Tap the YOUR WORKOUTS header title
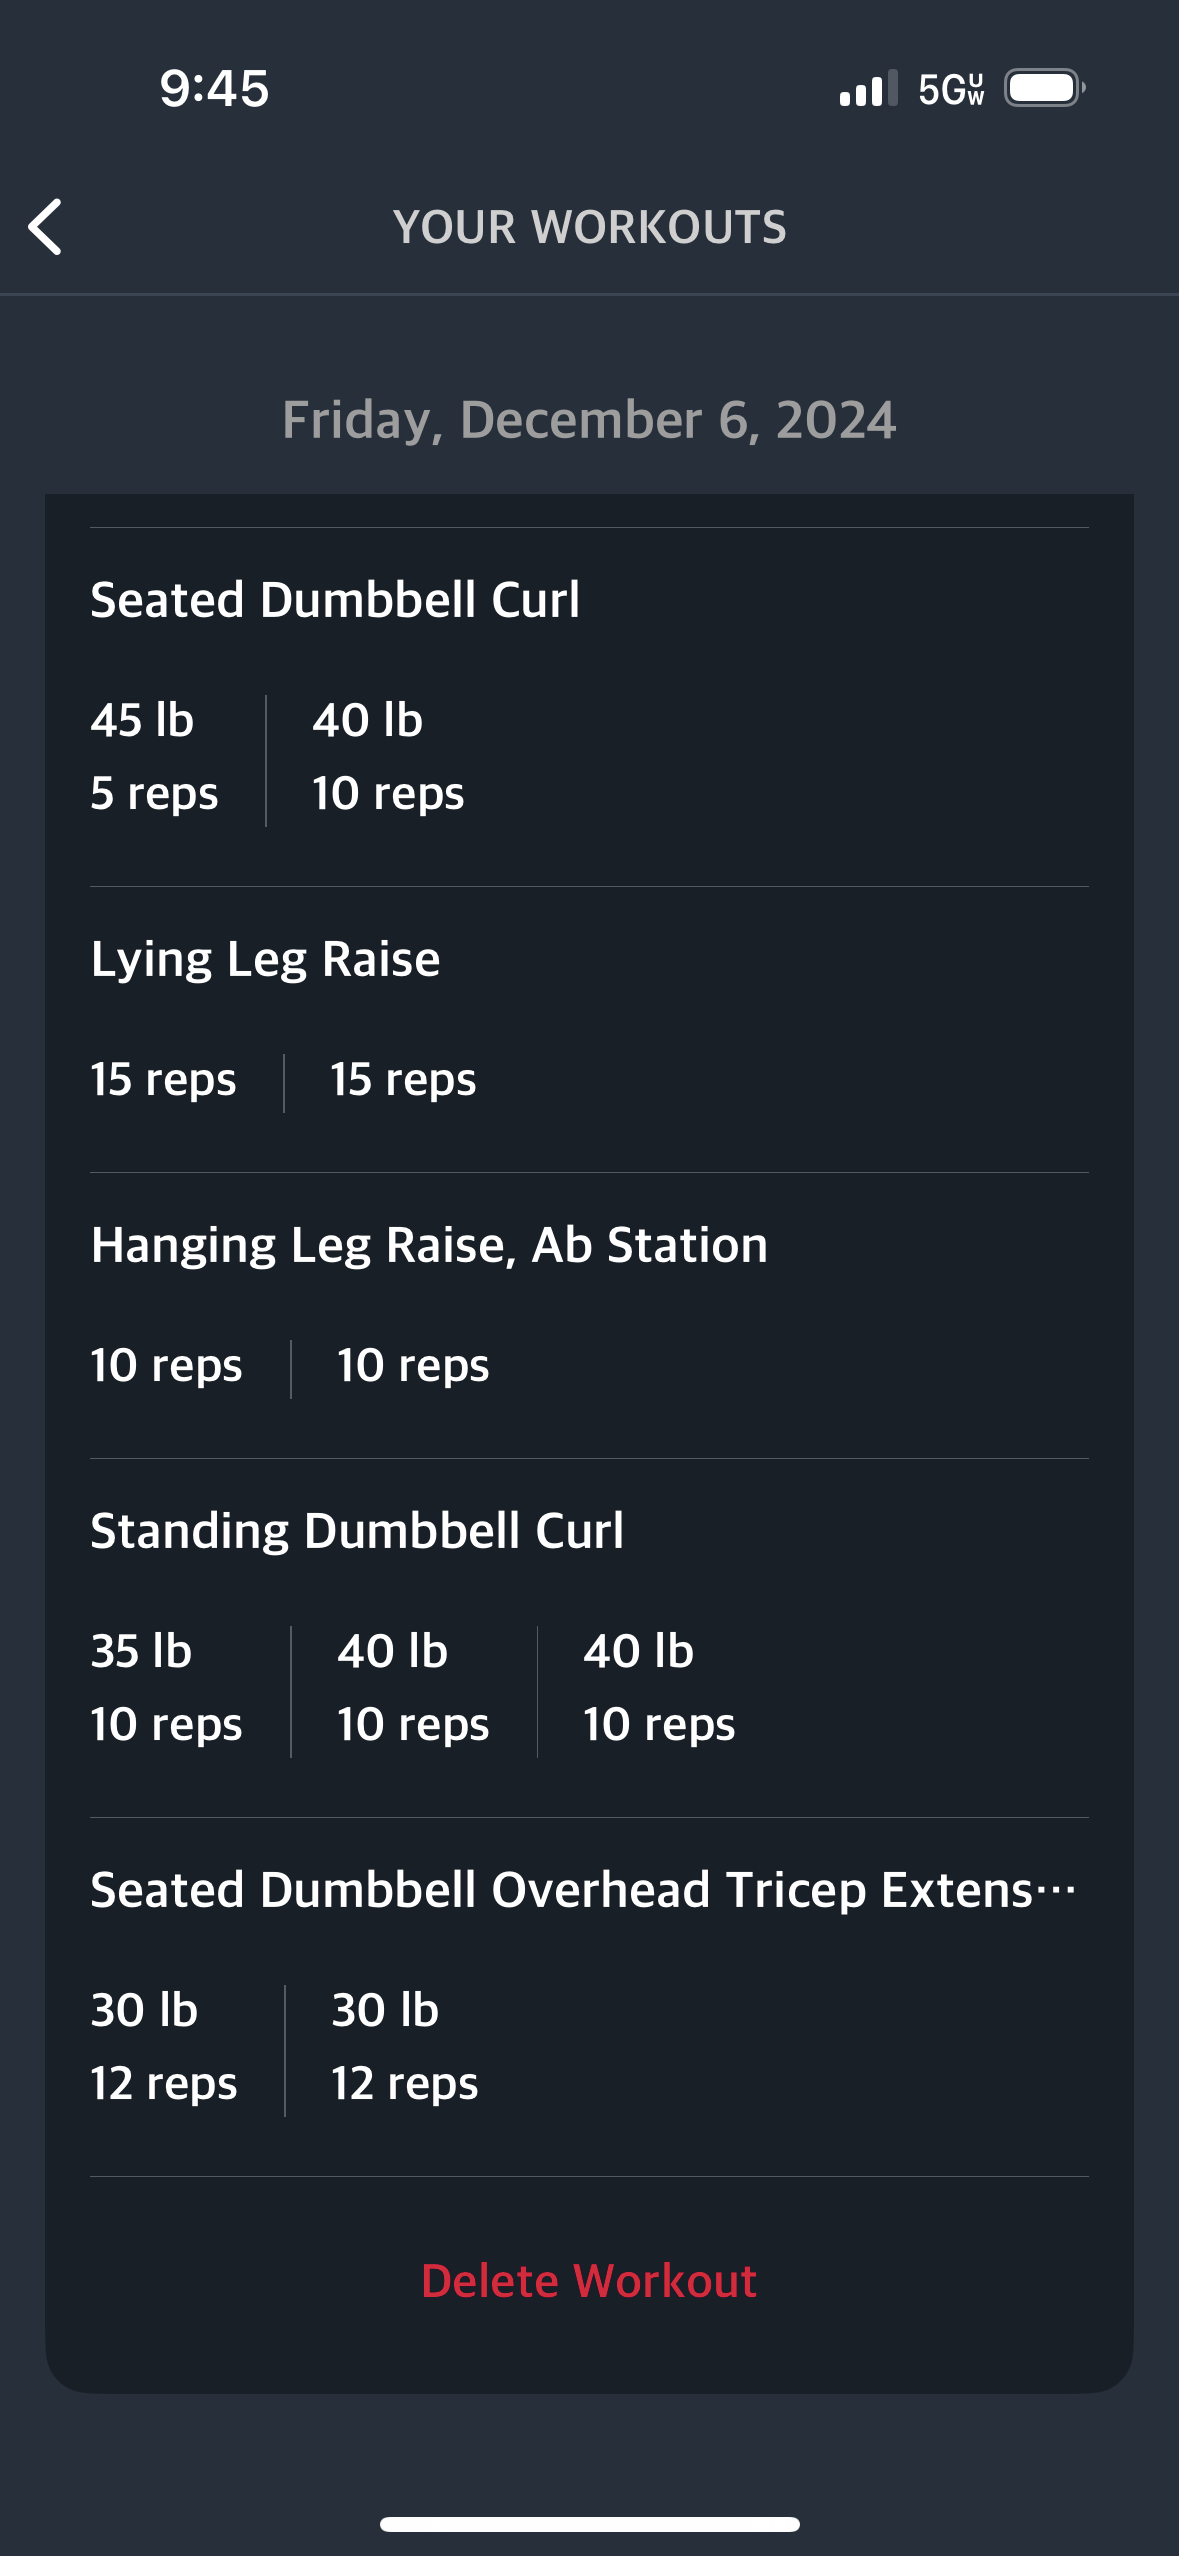1179x2556 pixels. [x=590, y=227]
